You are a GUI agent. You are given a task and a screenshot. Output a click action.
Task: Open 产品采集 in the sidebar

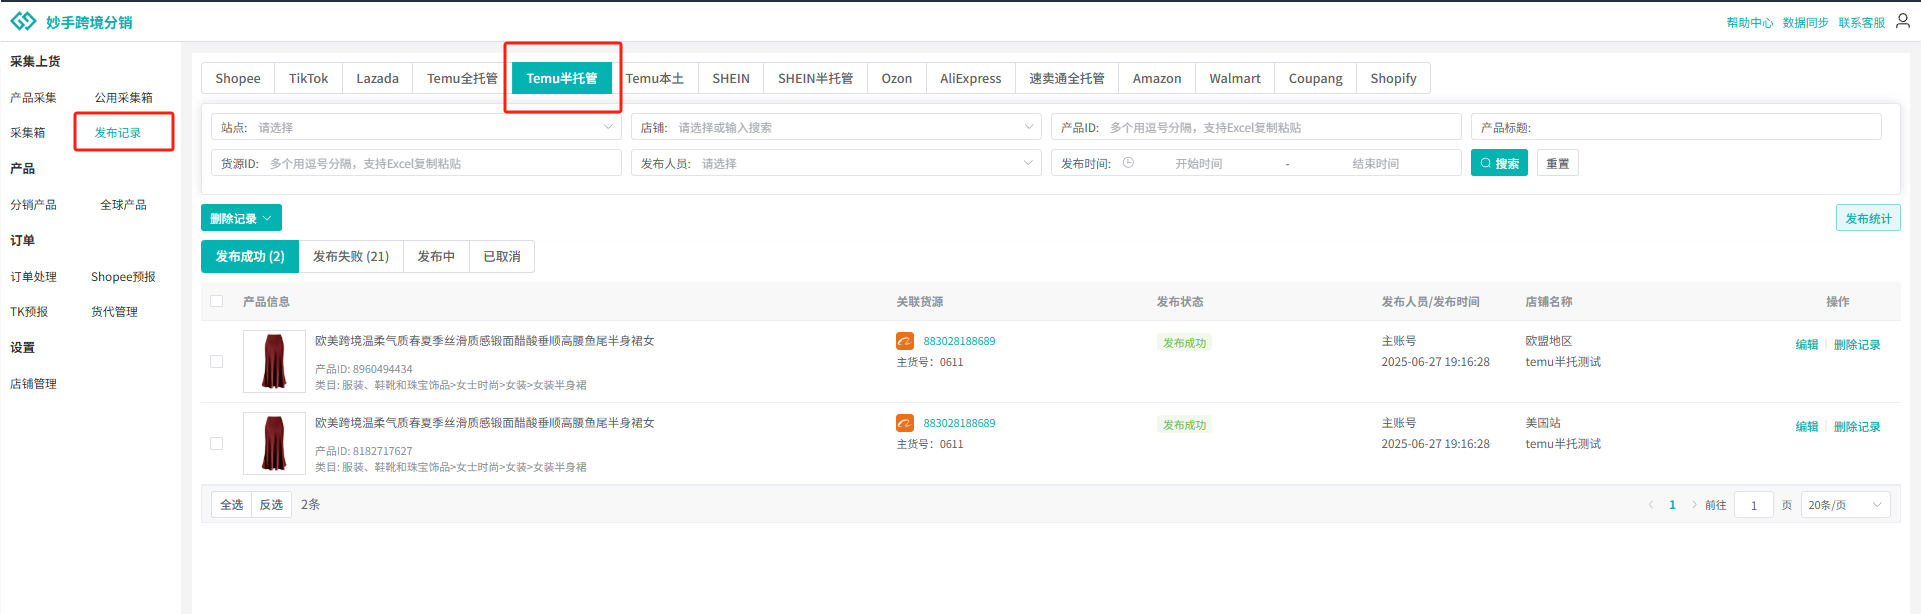coord(33,97)
